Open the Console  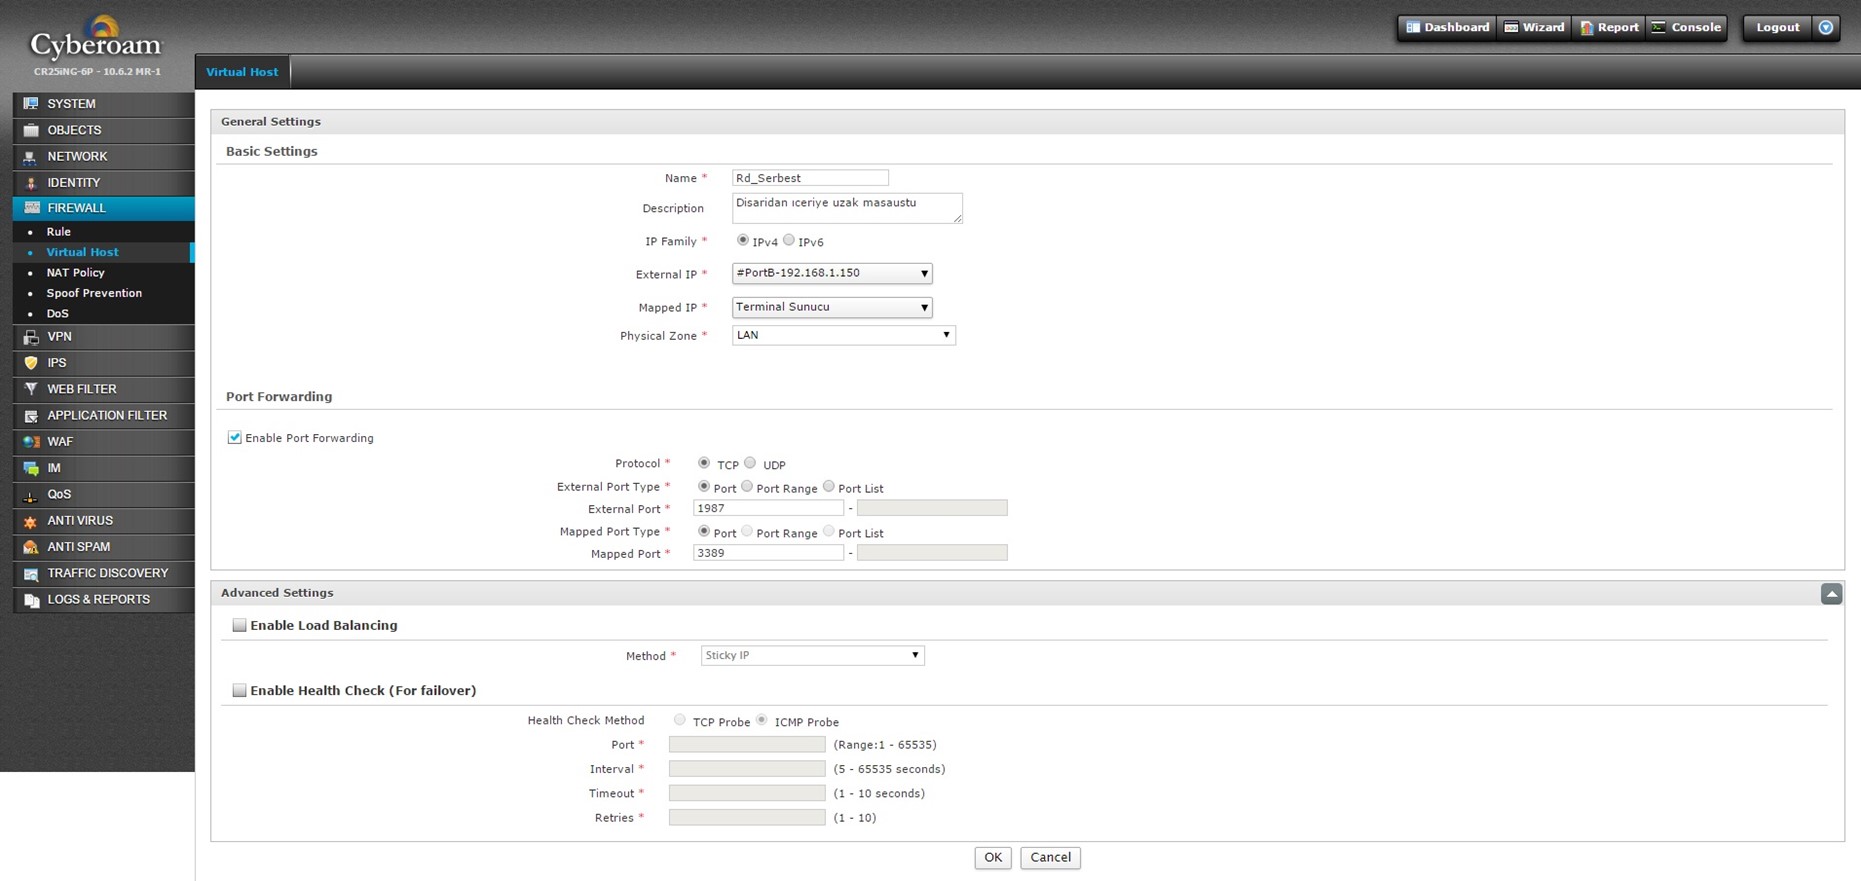[1686, 27]
